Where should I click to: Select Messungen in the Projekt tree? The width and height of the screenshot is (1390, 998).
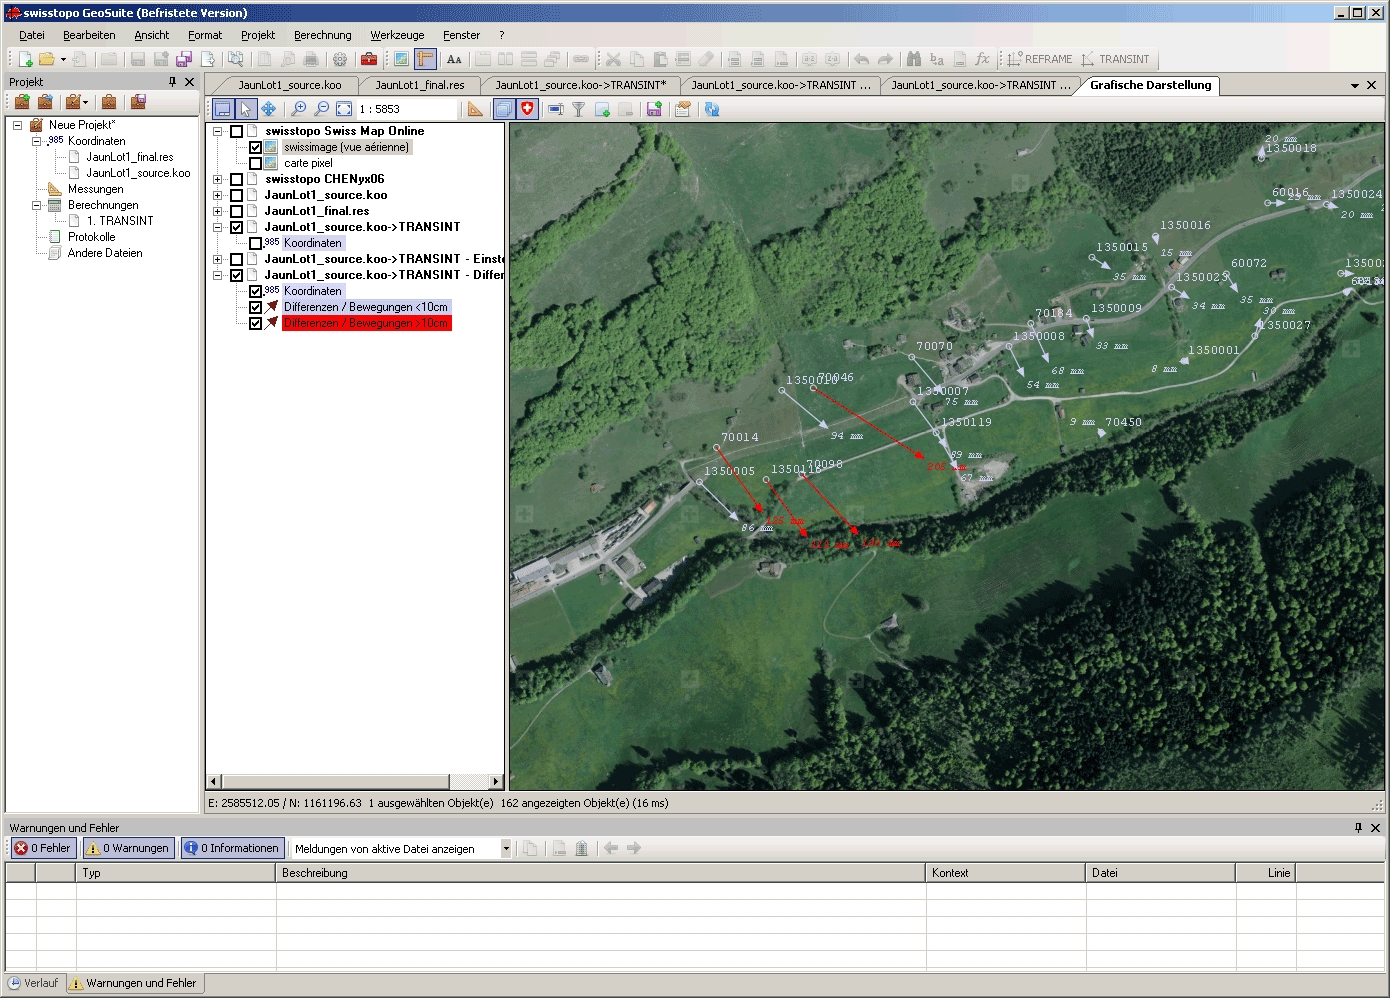pos(95,189)
